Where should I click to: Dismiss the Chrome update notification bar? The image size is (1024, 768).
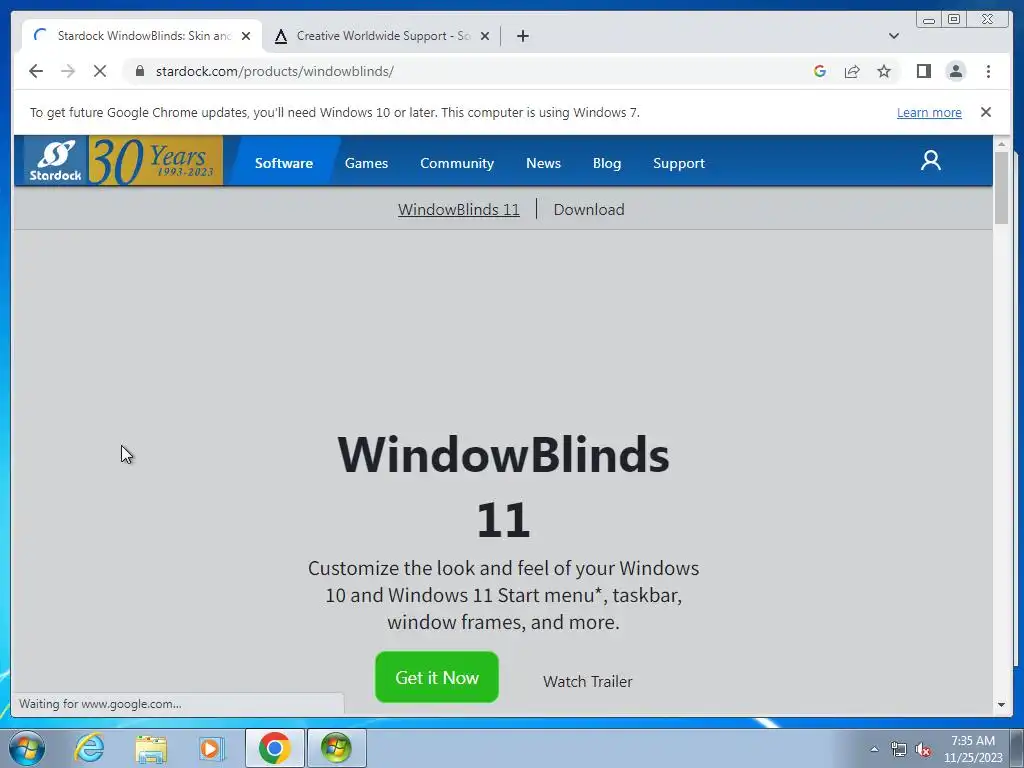click(985, 112)
